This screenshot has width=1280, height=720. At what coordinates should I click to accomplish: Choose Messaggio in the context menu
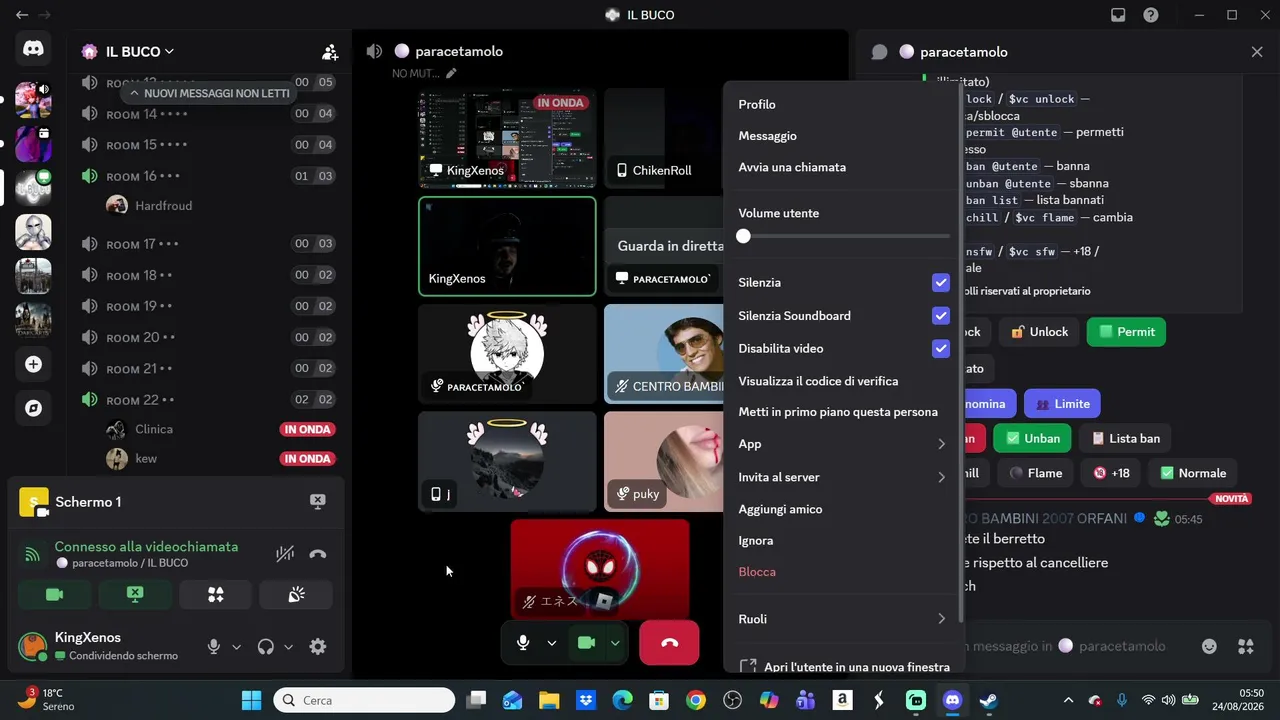[x=842, y=136]
